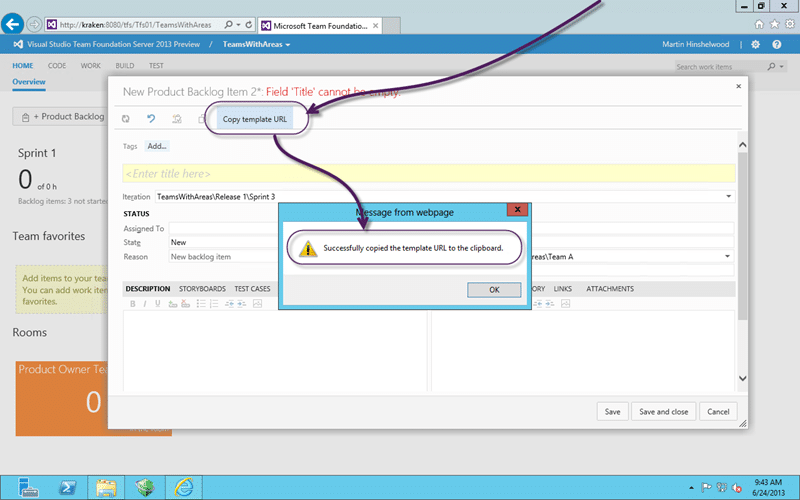
Task: Click the Martin Hinshelwood user name
Action: 695,44
